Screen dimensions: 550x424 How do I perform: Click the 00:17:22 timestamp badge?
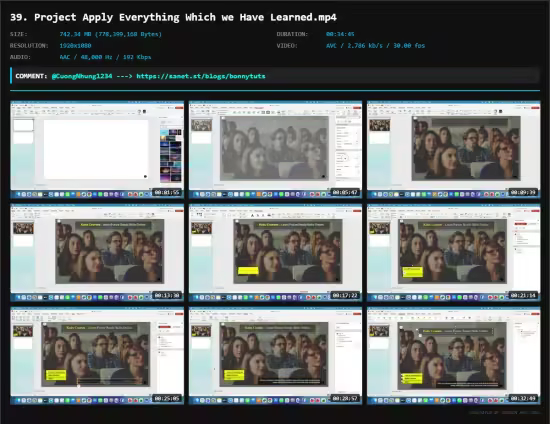pos(345,296)
